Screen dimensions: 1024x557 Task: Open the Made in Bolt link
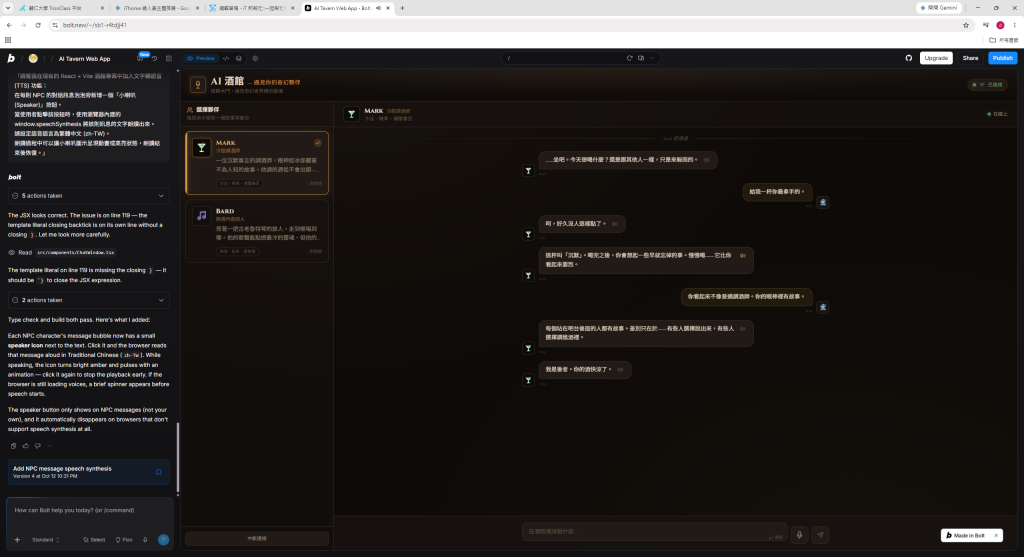click(965, 535)
